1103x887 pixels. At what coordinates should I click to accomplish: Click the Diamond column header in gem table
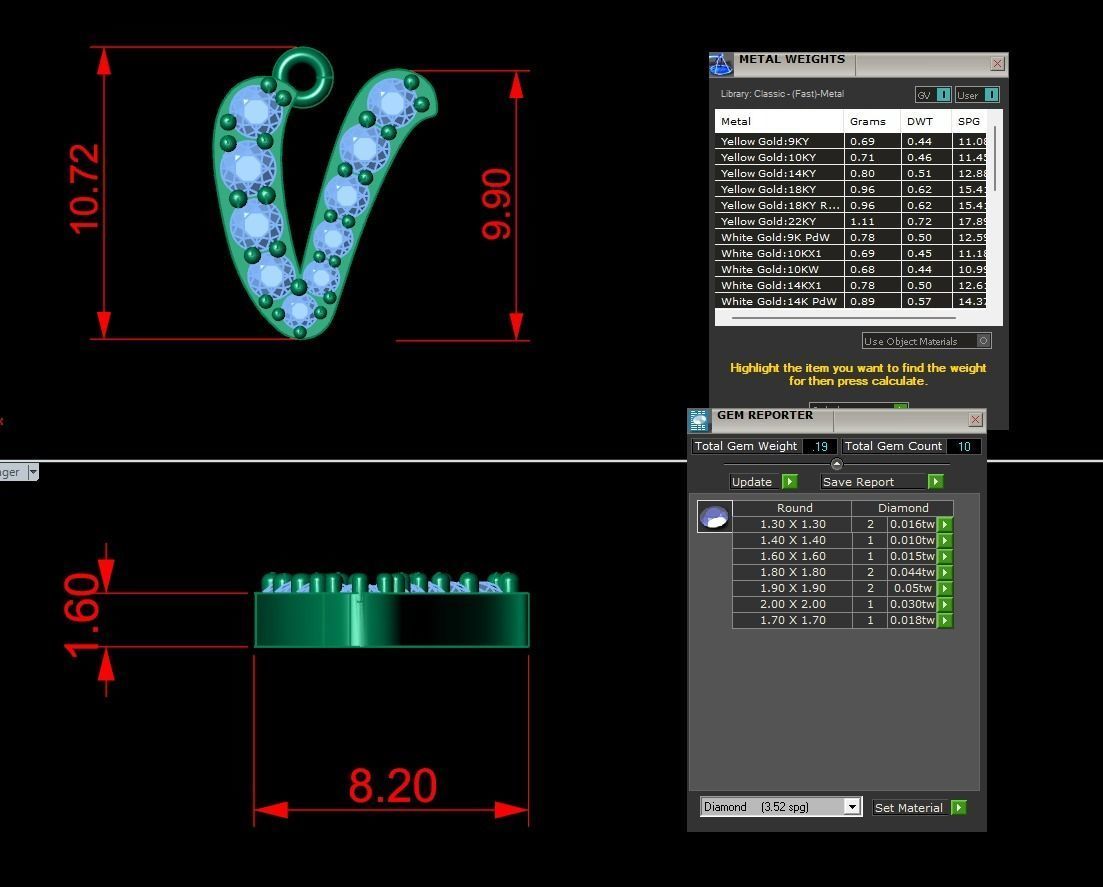(903, 508)
